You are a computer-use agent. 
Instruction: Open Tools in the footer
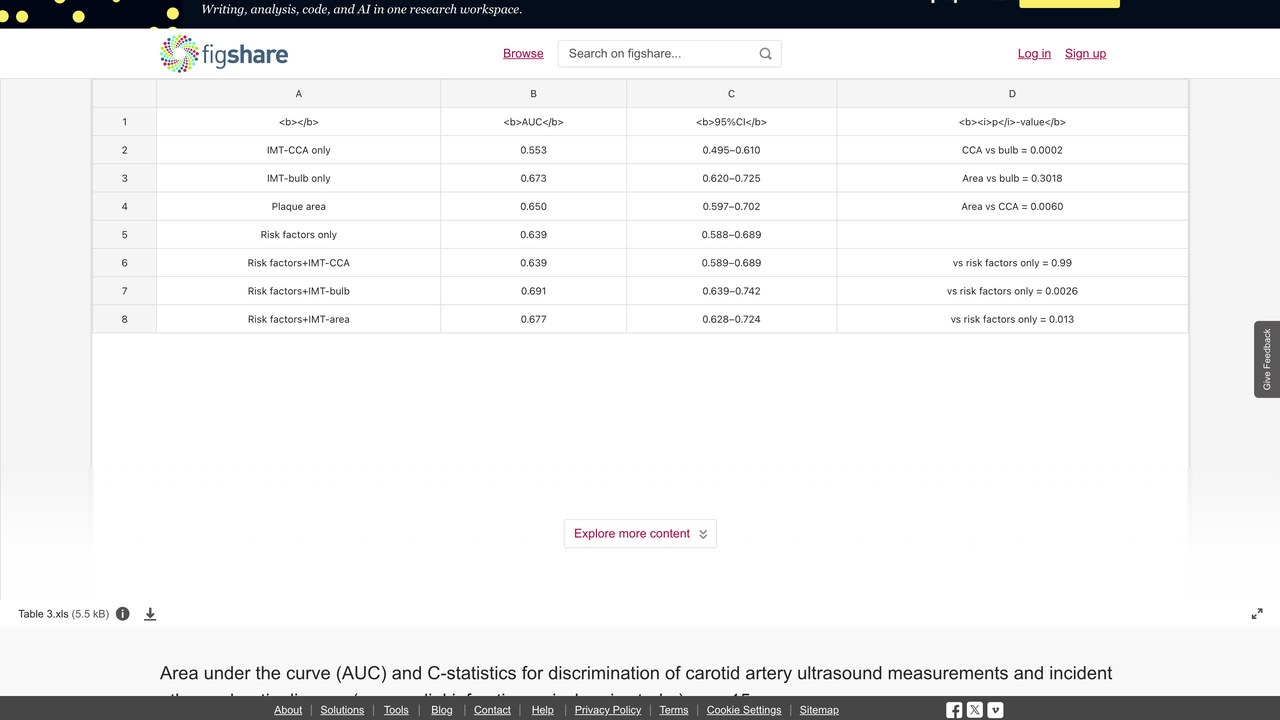[x=396, y=710]
